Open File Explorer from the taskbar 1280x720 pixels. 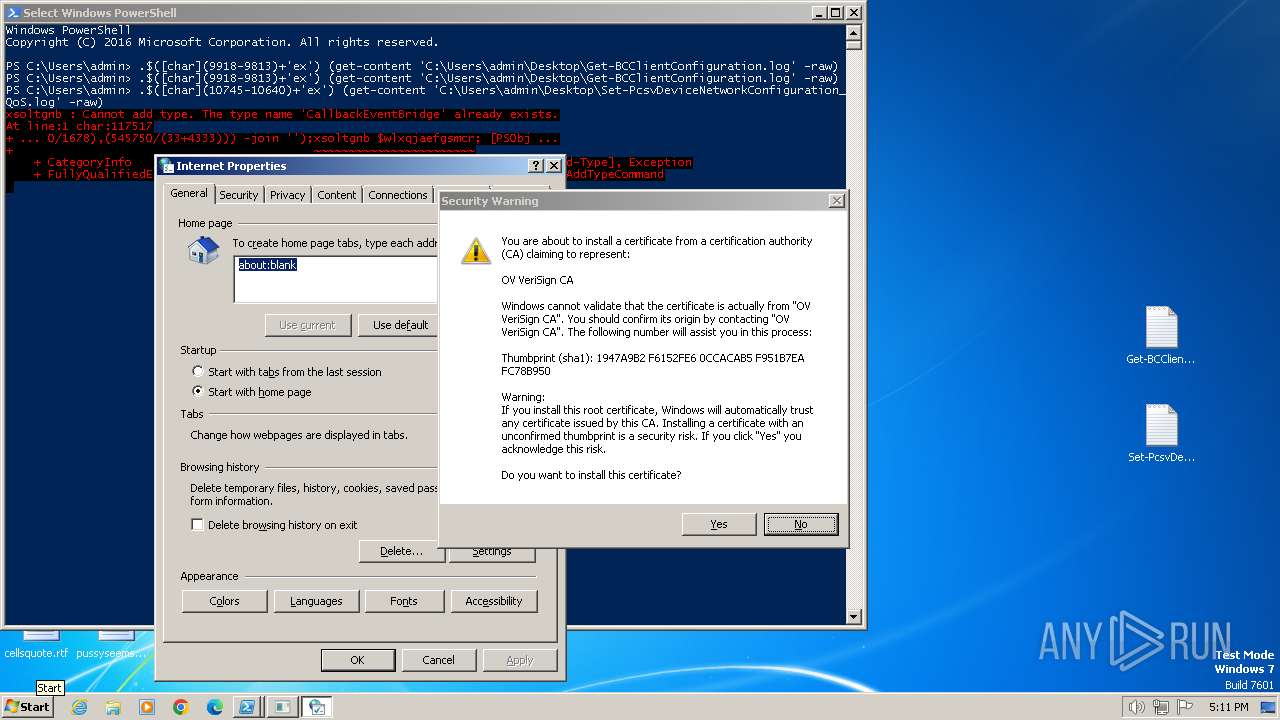113,707
